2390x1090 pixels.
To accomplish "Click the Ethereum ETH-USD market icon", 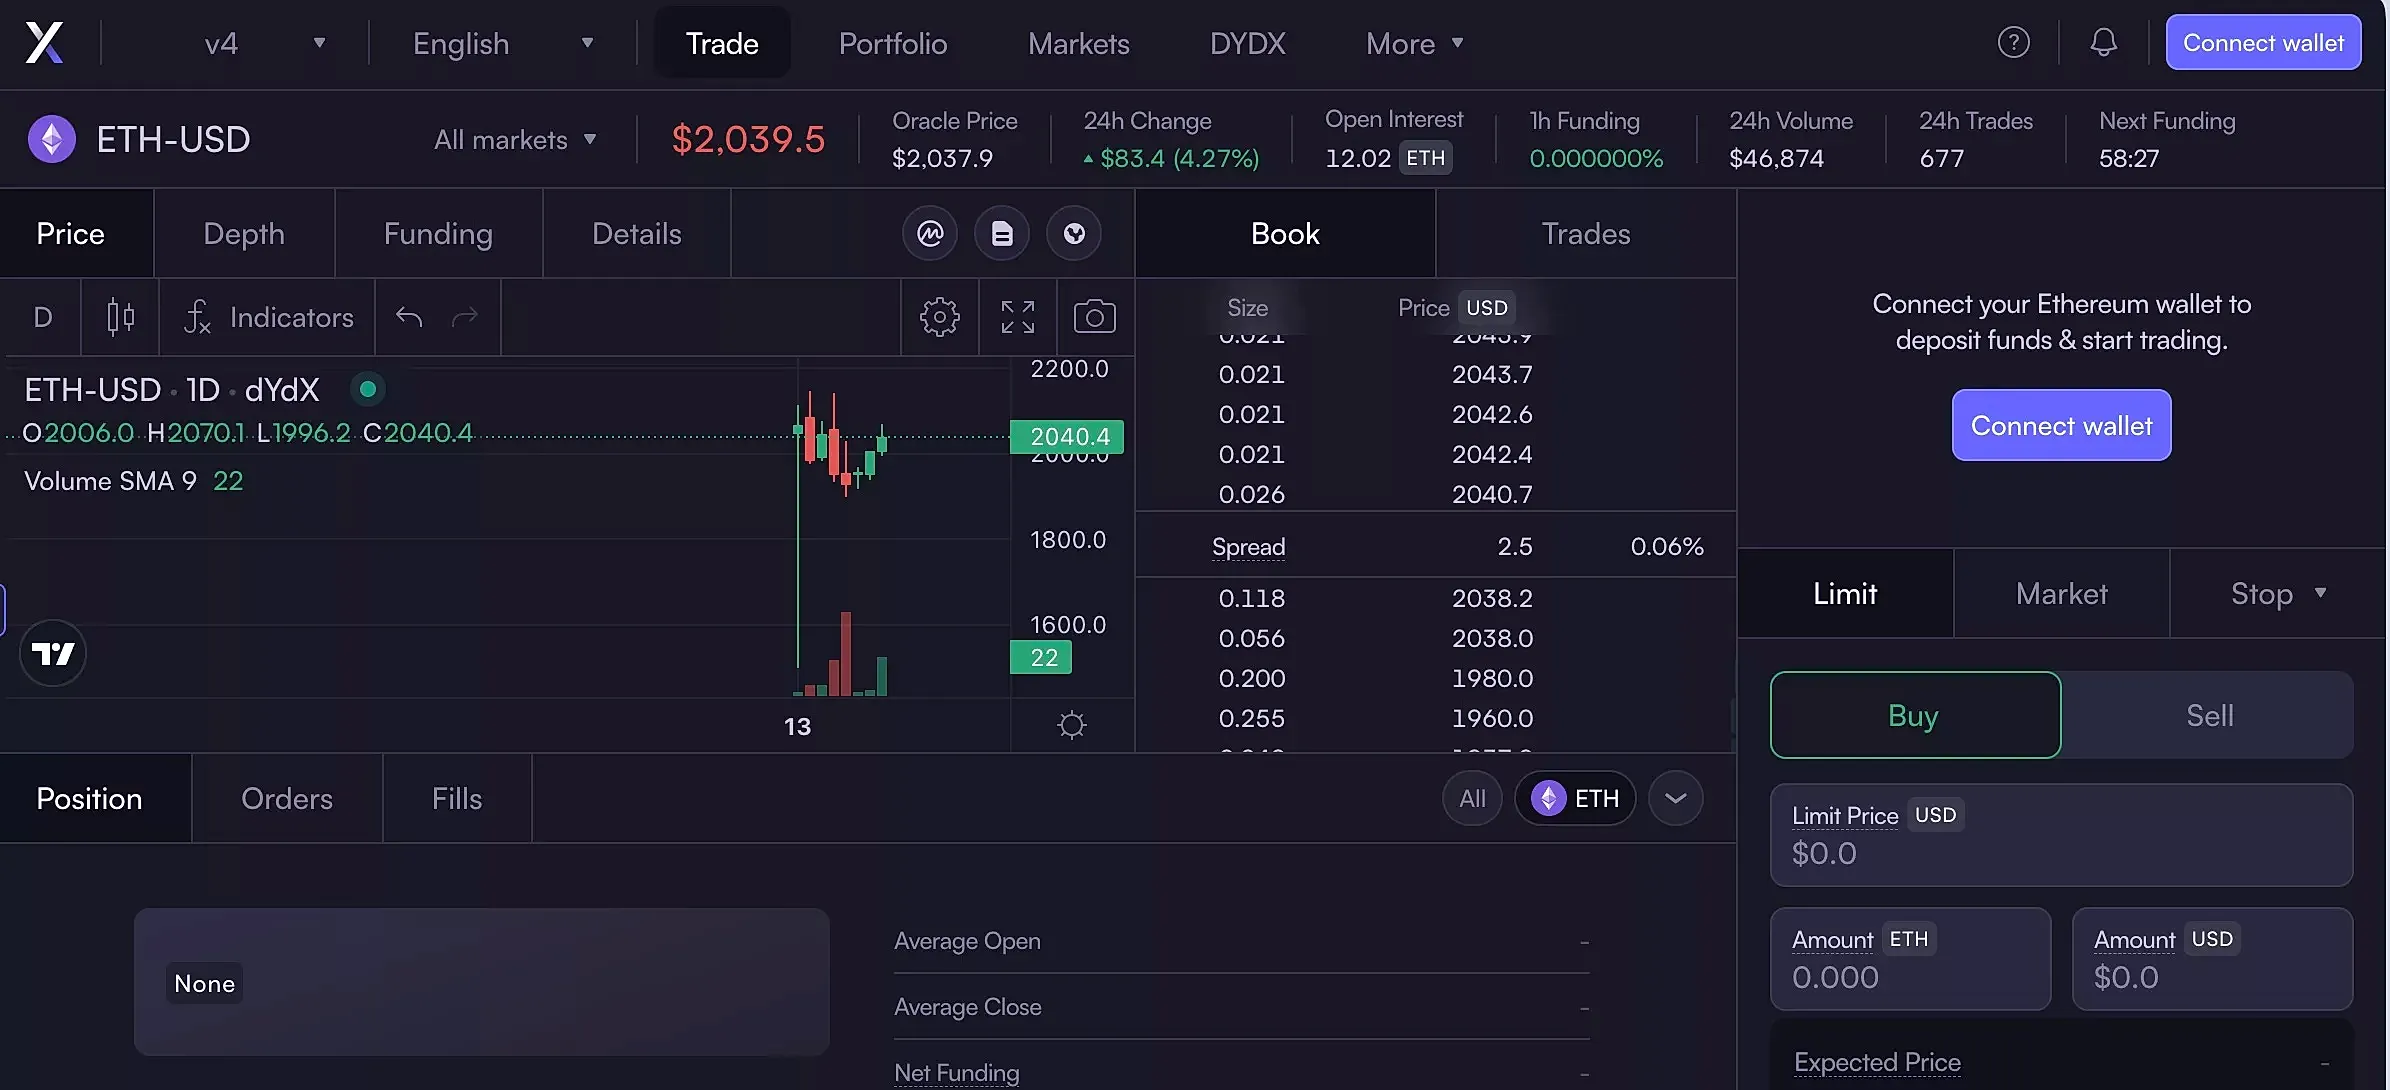I will (52, 139).
